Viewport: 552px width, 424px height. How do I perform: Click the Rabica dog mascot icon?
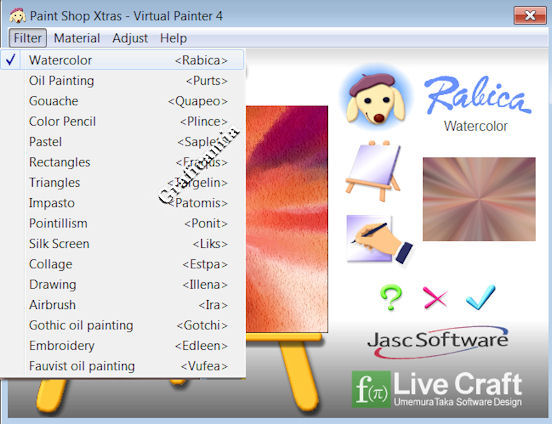pyautogui.click(x=375, y=98)
